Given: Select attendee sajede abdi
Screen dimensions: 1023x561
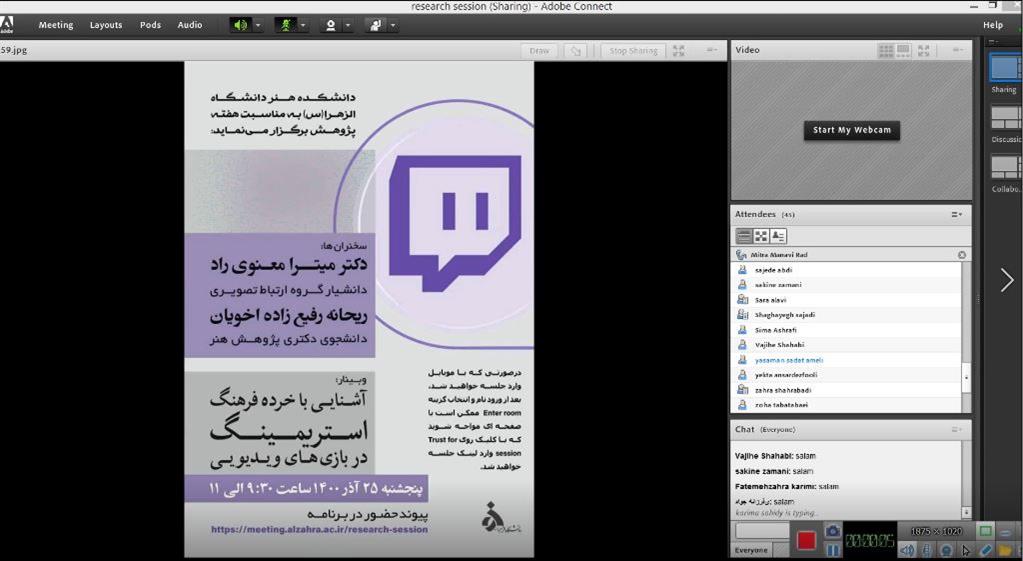Looking at the screenshot, I should click(847, 270).
